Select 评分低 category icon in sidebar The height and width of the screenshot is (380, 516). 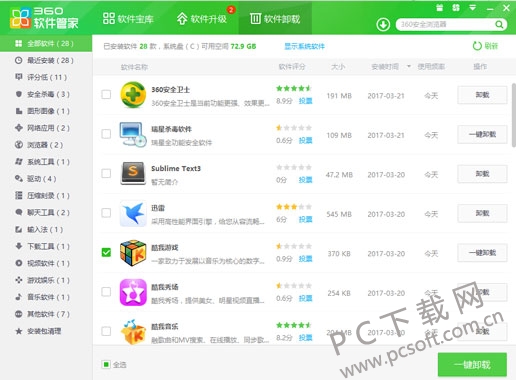19,77
